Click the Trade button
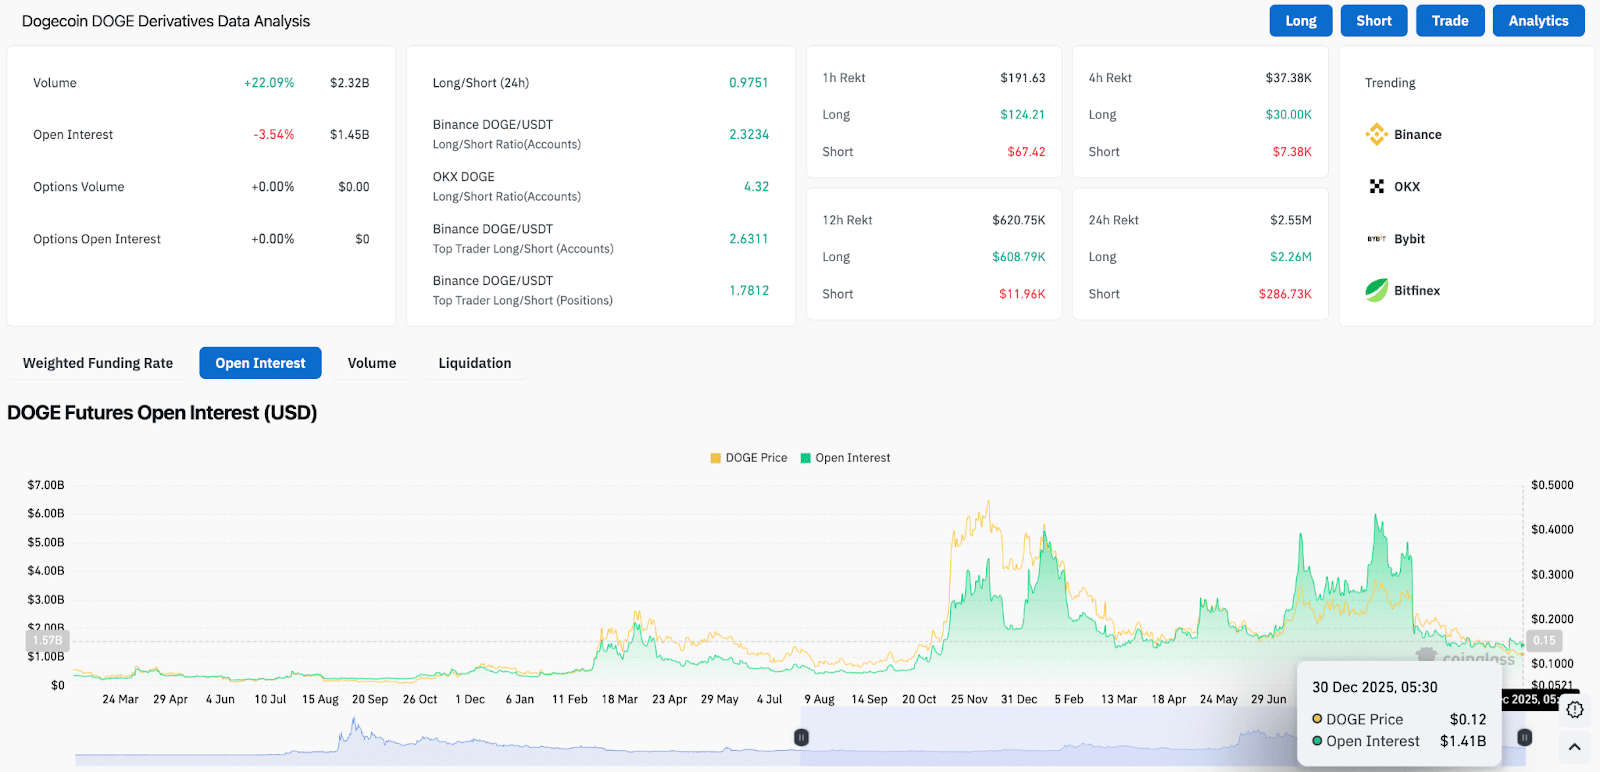Image resolution: width=1600 pixels, height=772 pixels. (1449, 21)
